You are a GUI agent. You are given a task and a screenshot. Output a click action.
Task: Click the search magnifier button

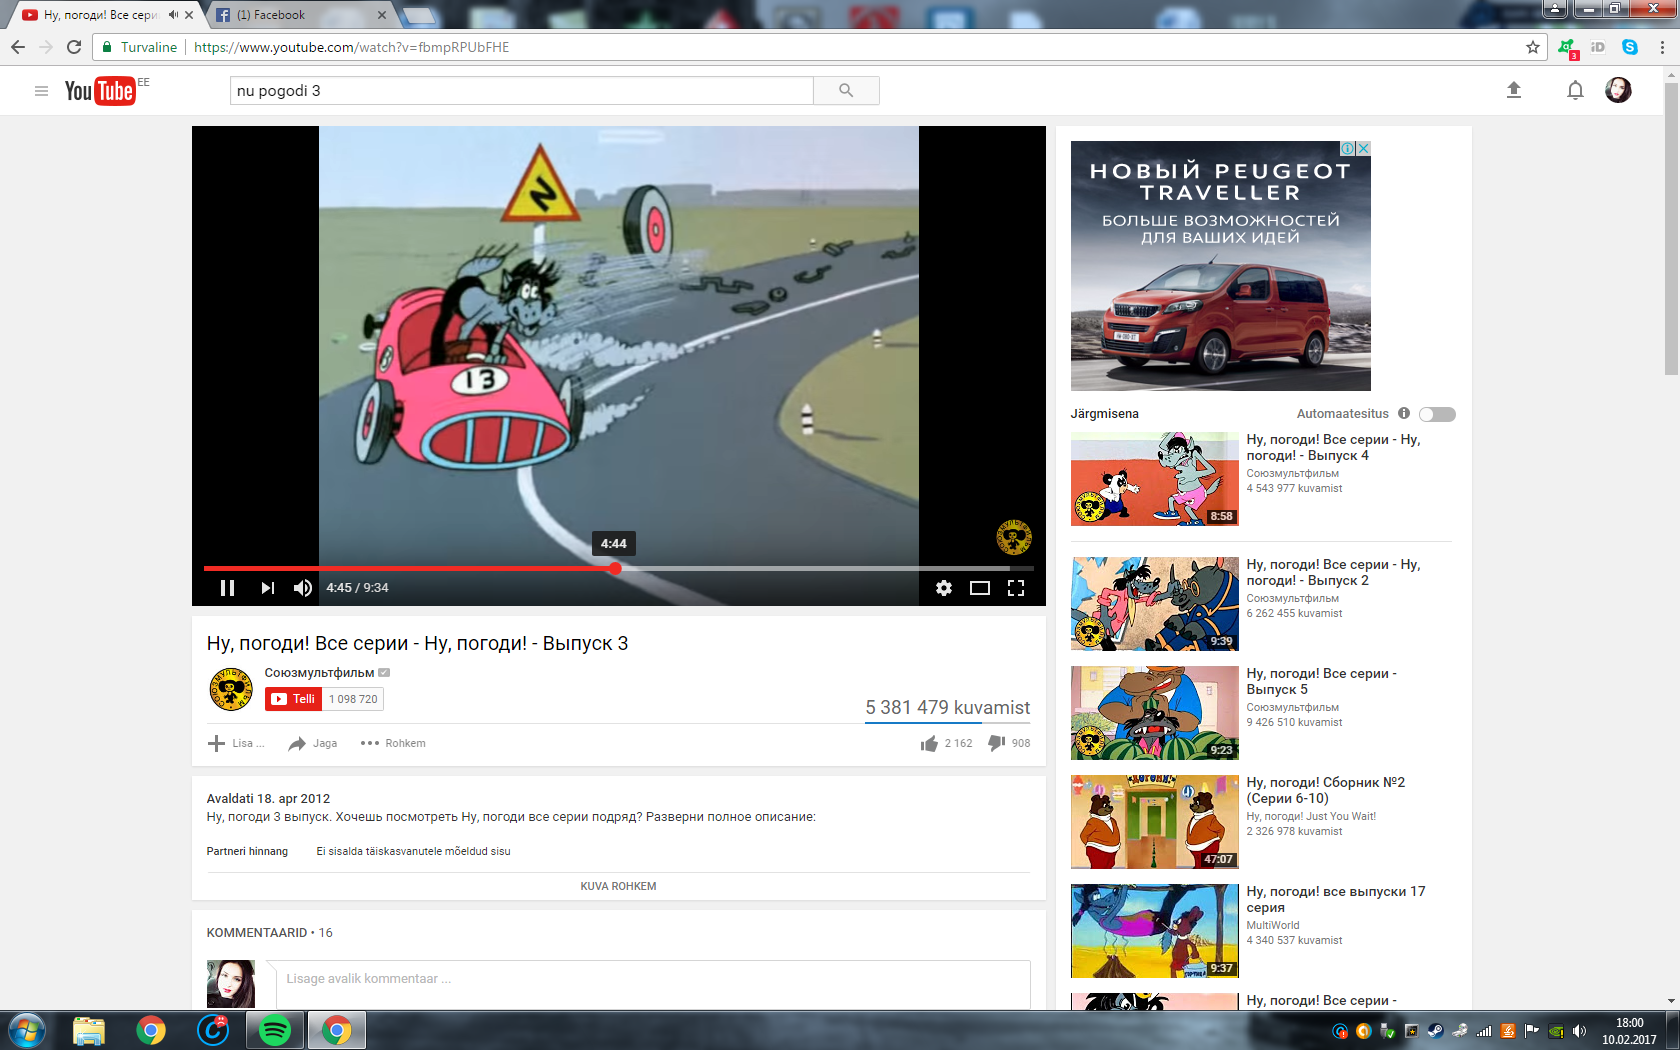[846, 91]
